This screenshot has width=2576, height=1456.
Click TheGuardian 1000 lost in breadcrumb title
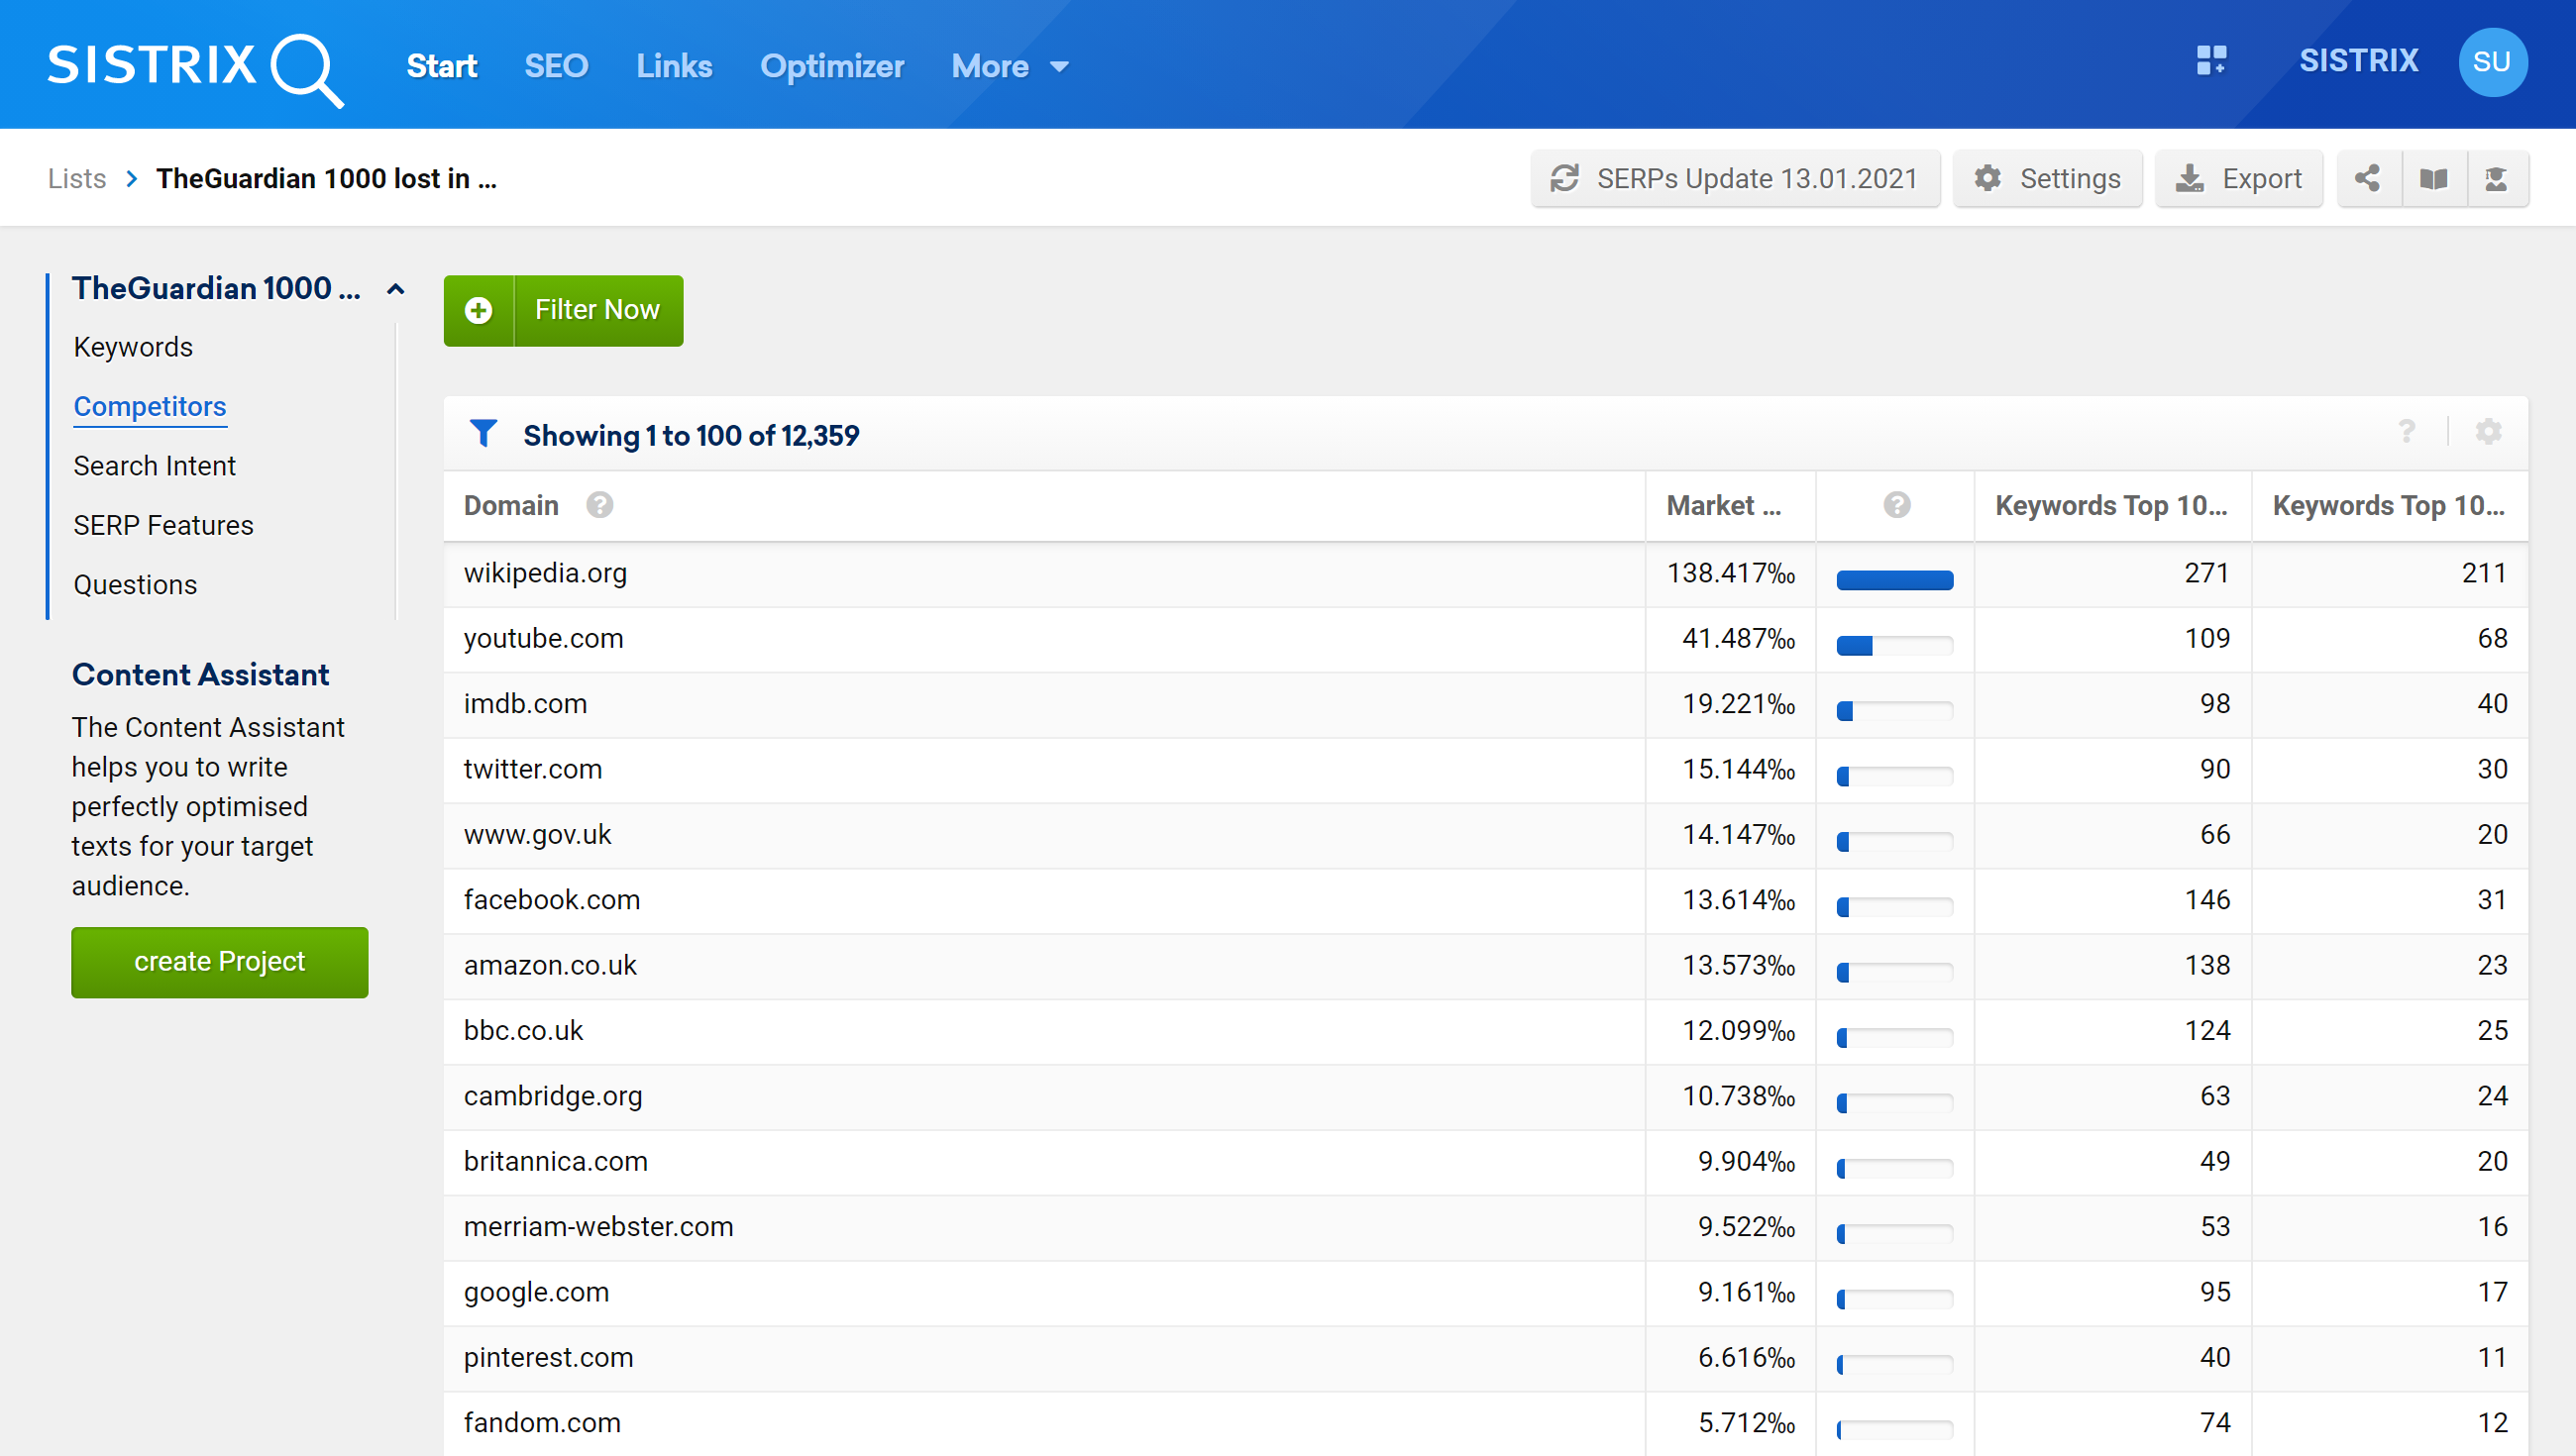point(326,178)
